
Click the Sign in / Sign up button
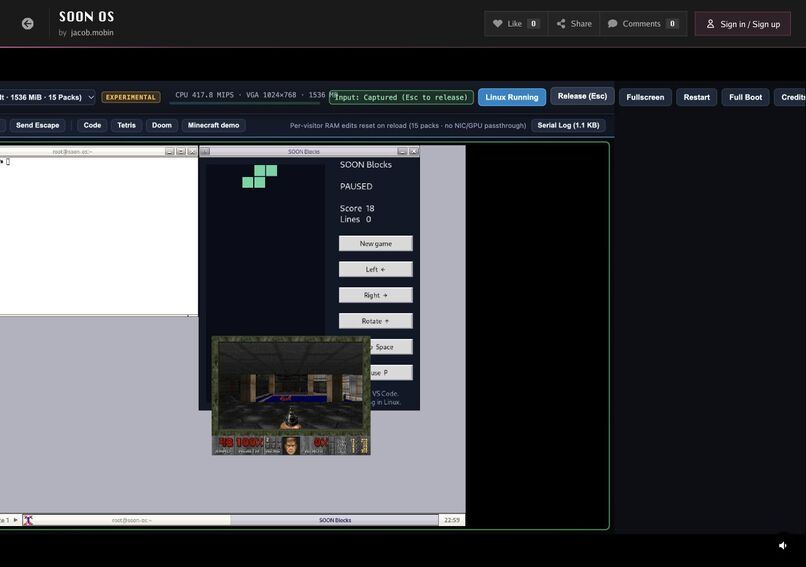pos(743,24)
